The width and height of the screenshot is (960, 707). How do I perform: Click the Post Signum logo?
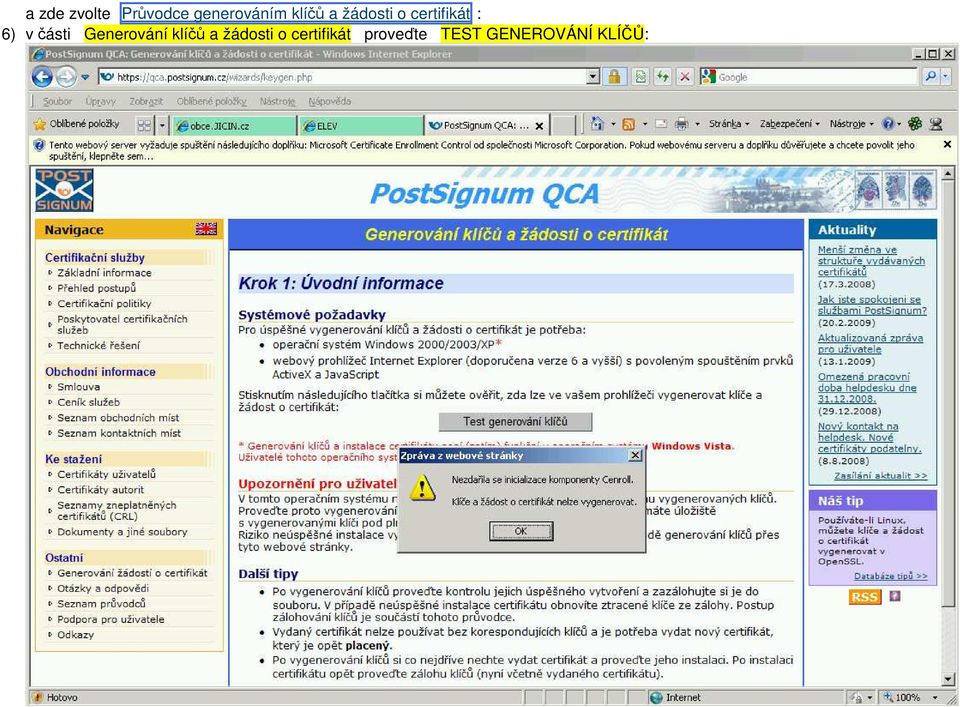pyautogui.click(x=64, y=190)
